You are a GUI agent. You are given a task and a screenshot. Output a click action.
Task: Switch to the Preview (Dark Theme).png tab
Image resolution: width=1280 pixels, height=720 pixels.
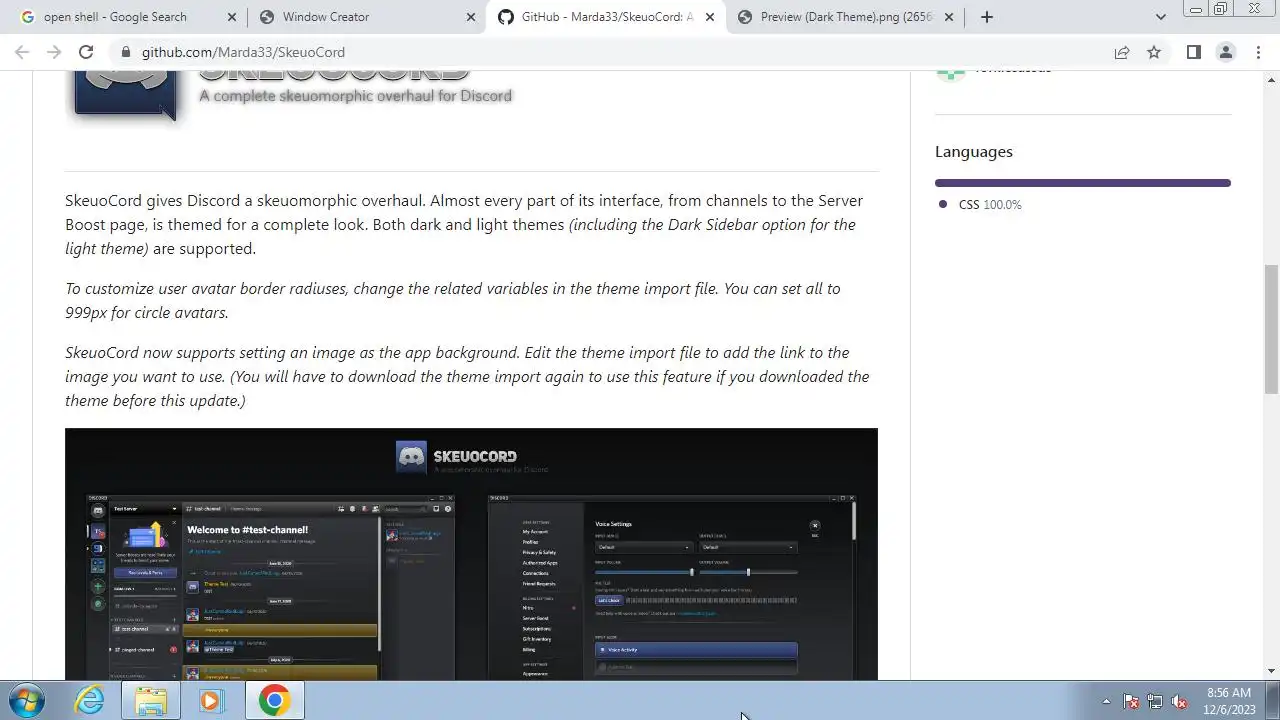[846, 17]
